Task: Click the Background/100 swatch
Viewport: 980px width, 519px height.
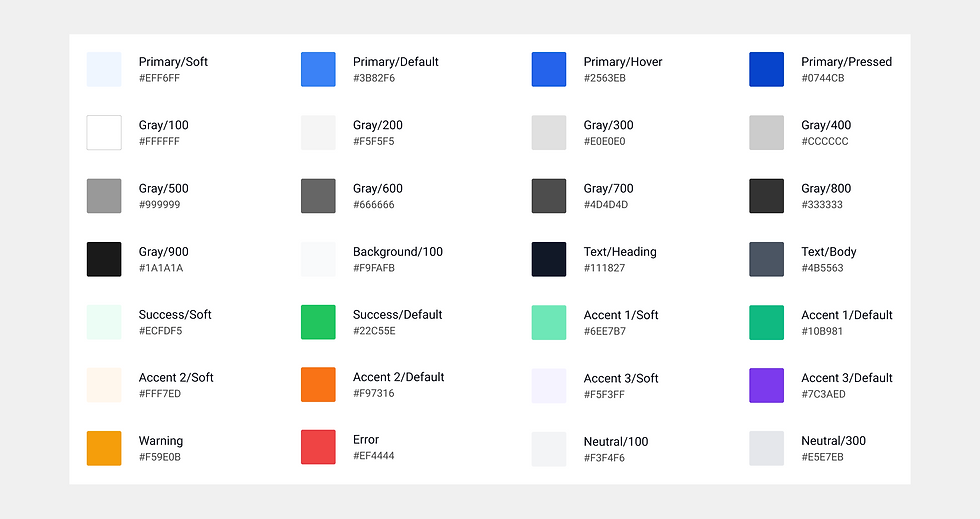Action: (x=318, y=259)
